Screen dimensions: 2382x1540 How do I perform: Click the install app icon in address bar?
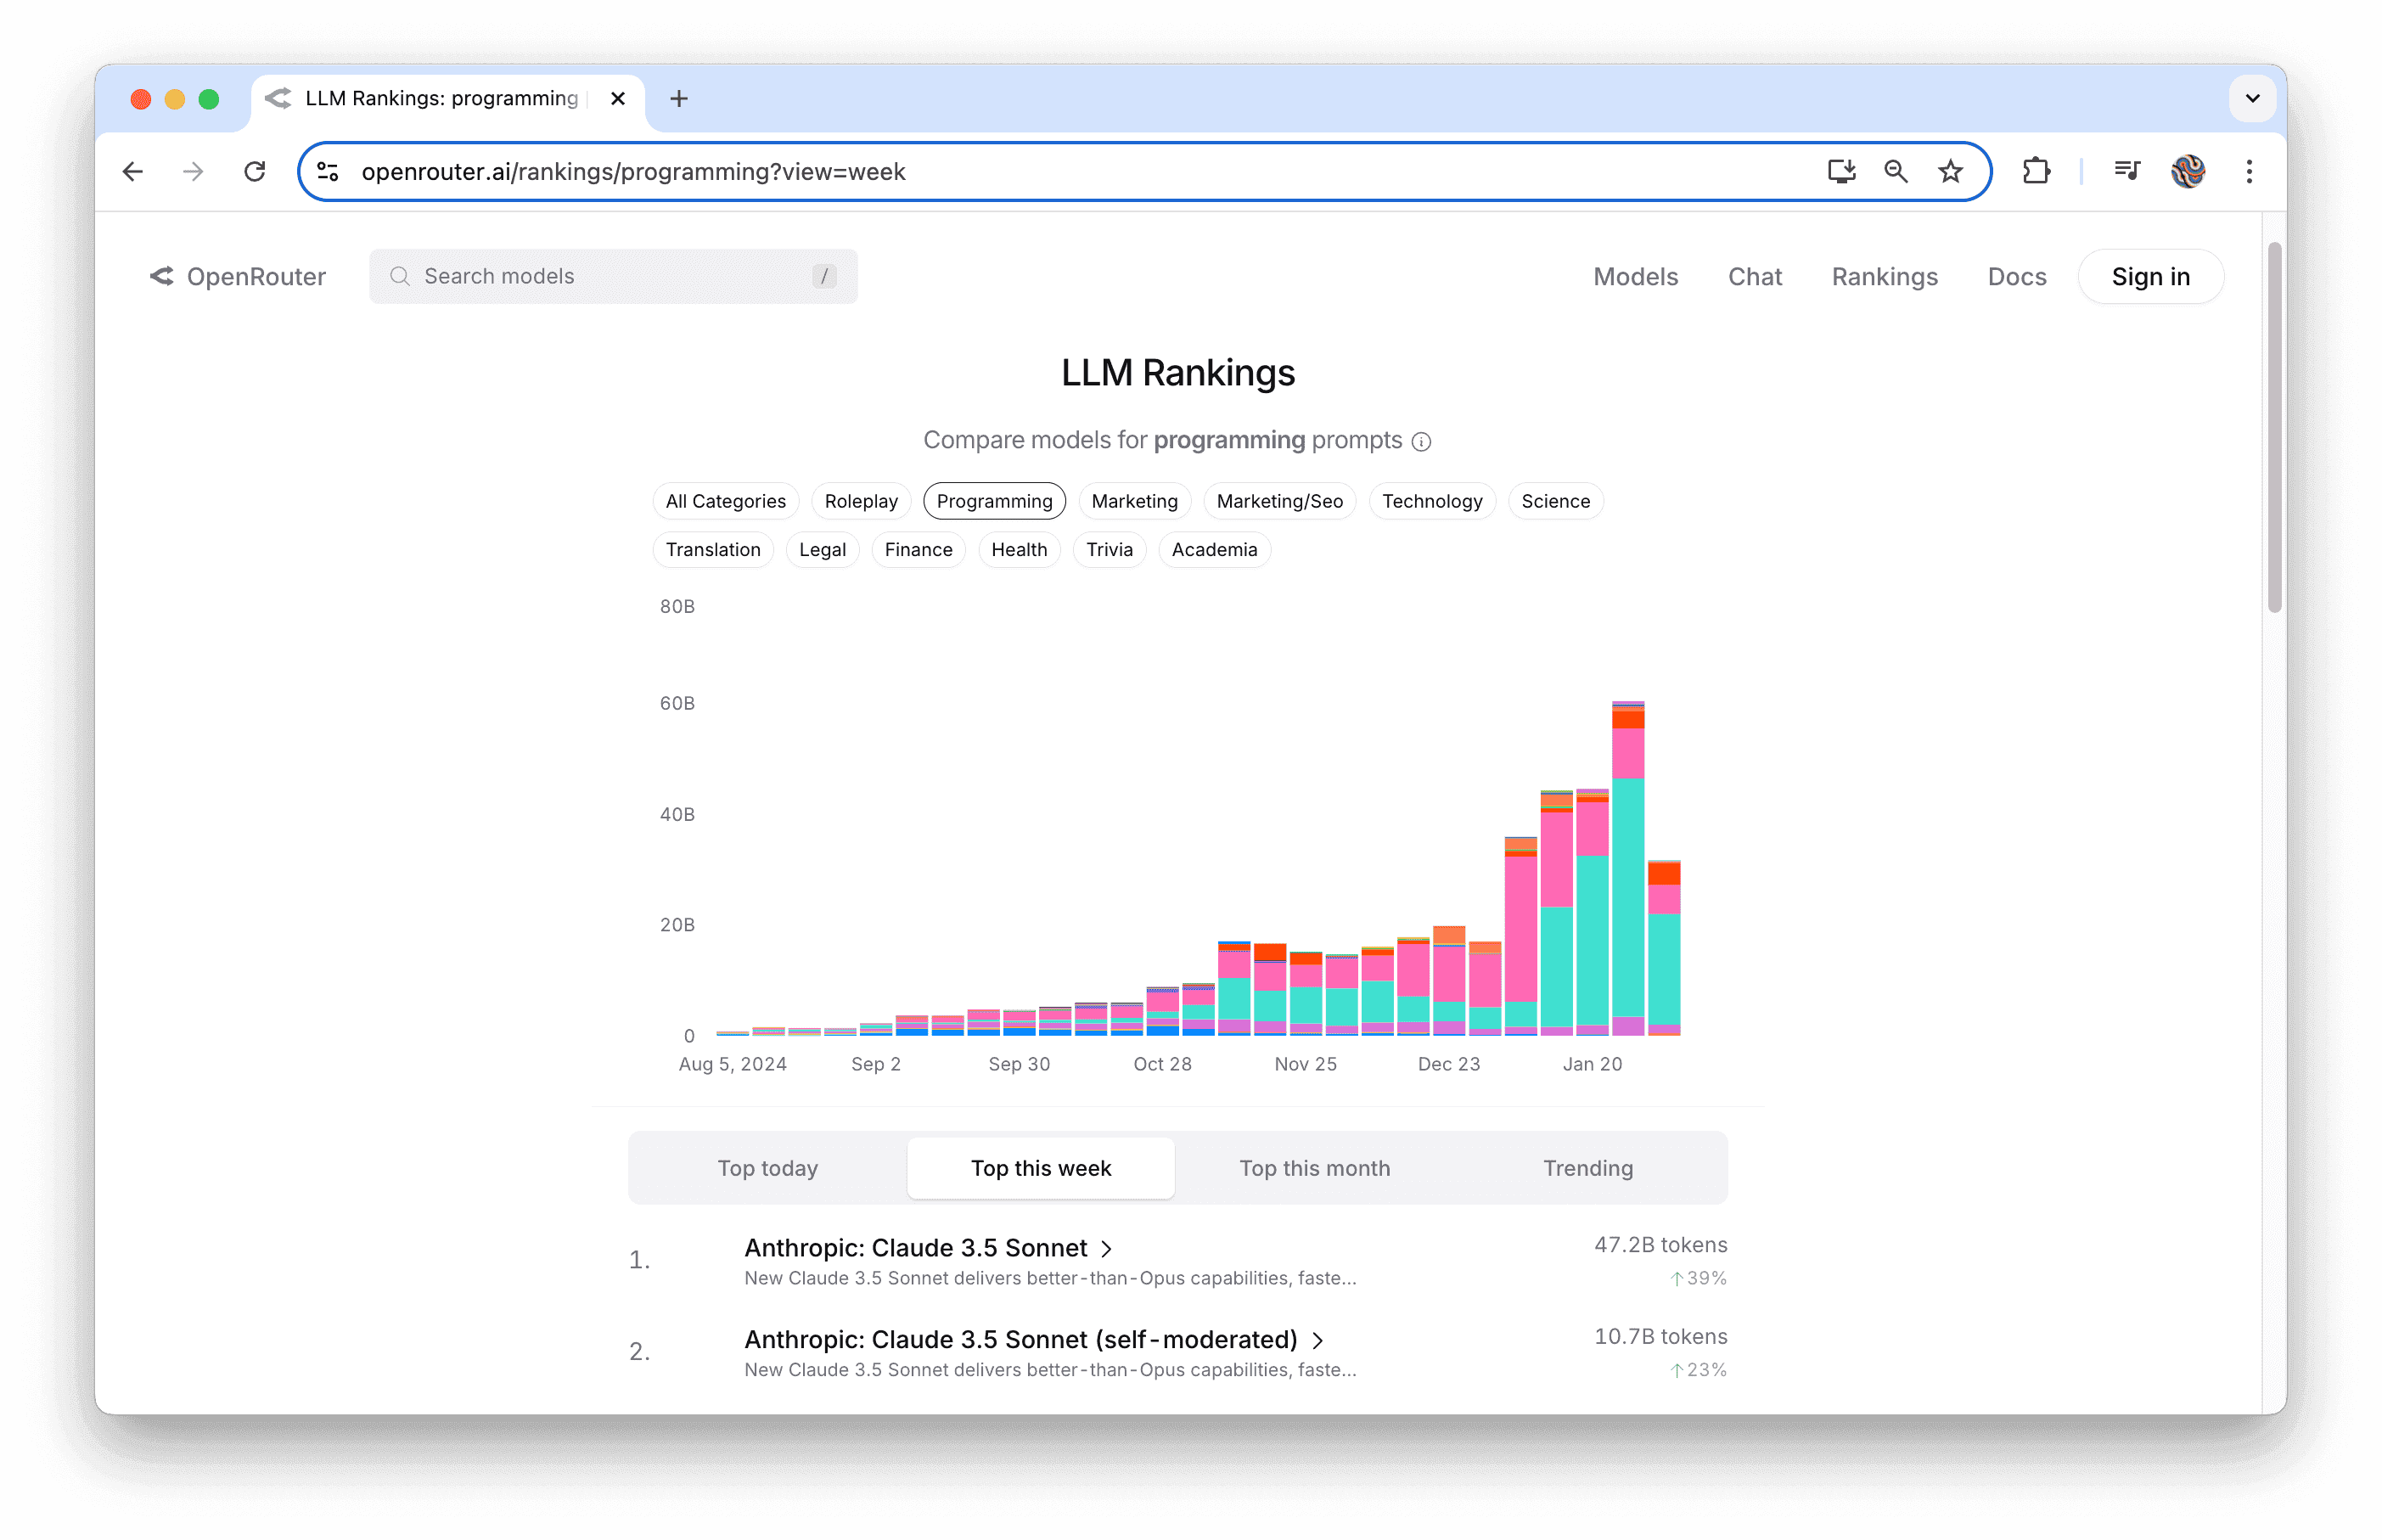pos(1841,172)
